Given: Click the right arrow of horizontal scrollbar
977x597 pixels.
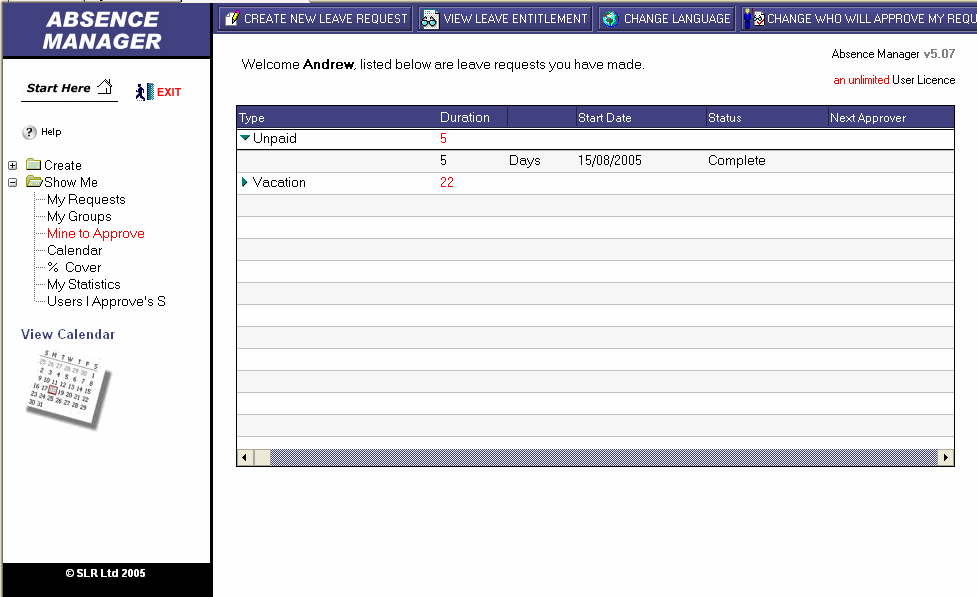Looking at the screenshot, I should (946, 457).
